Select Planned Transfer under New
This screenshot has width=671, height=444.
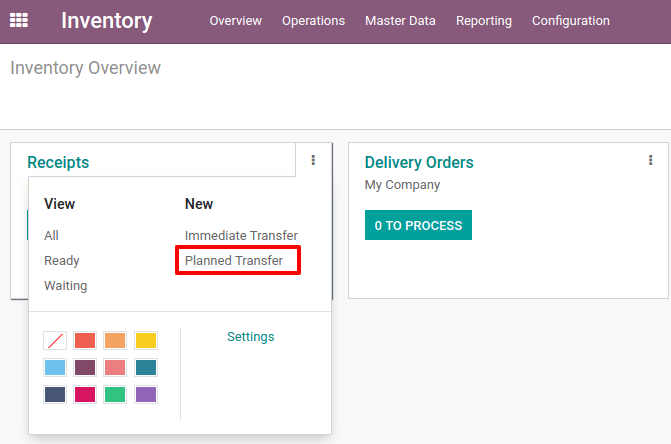click(x=234, y=260)
